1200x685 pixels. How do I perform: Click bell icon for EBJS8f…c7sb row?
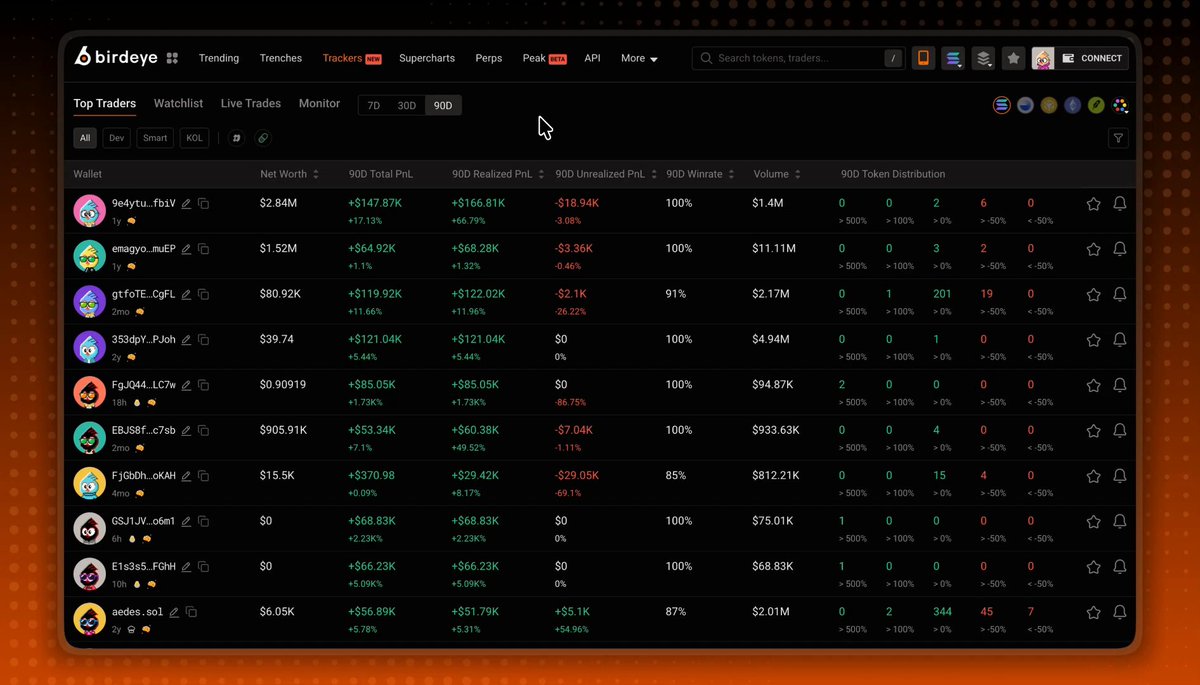[1120, 430]
